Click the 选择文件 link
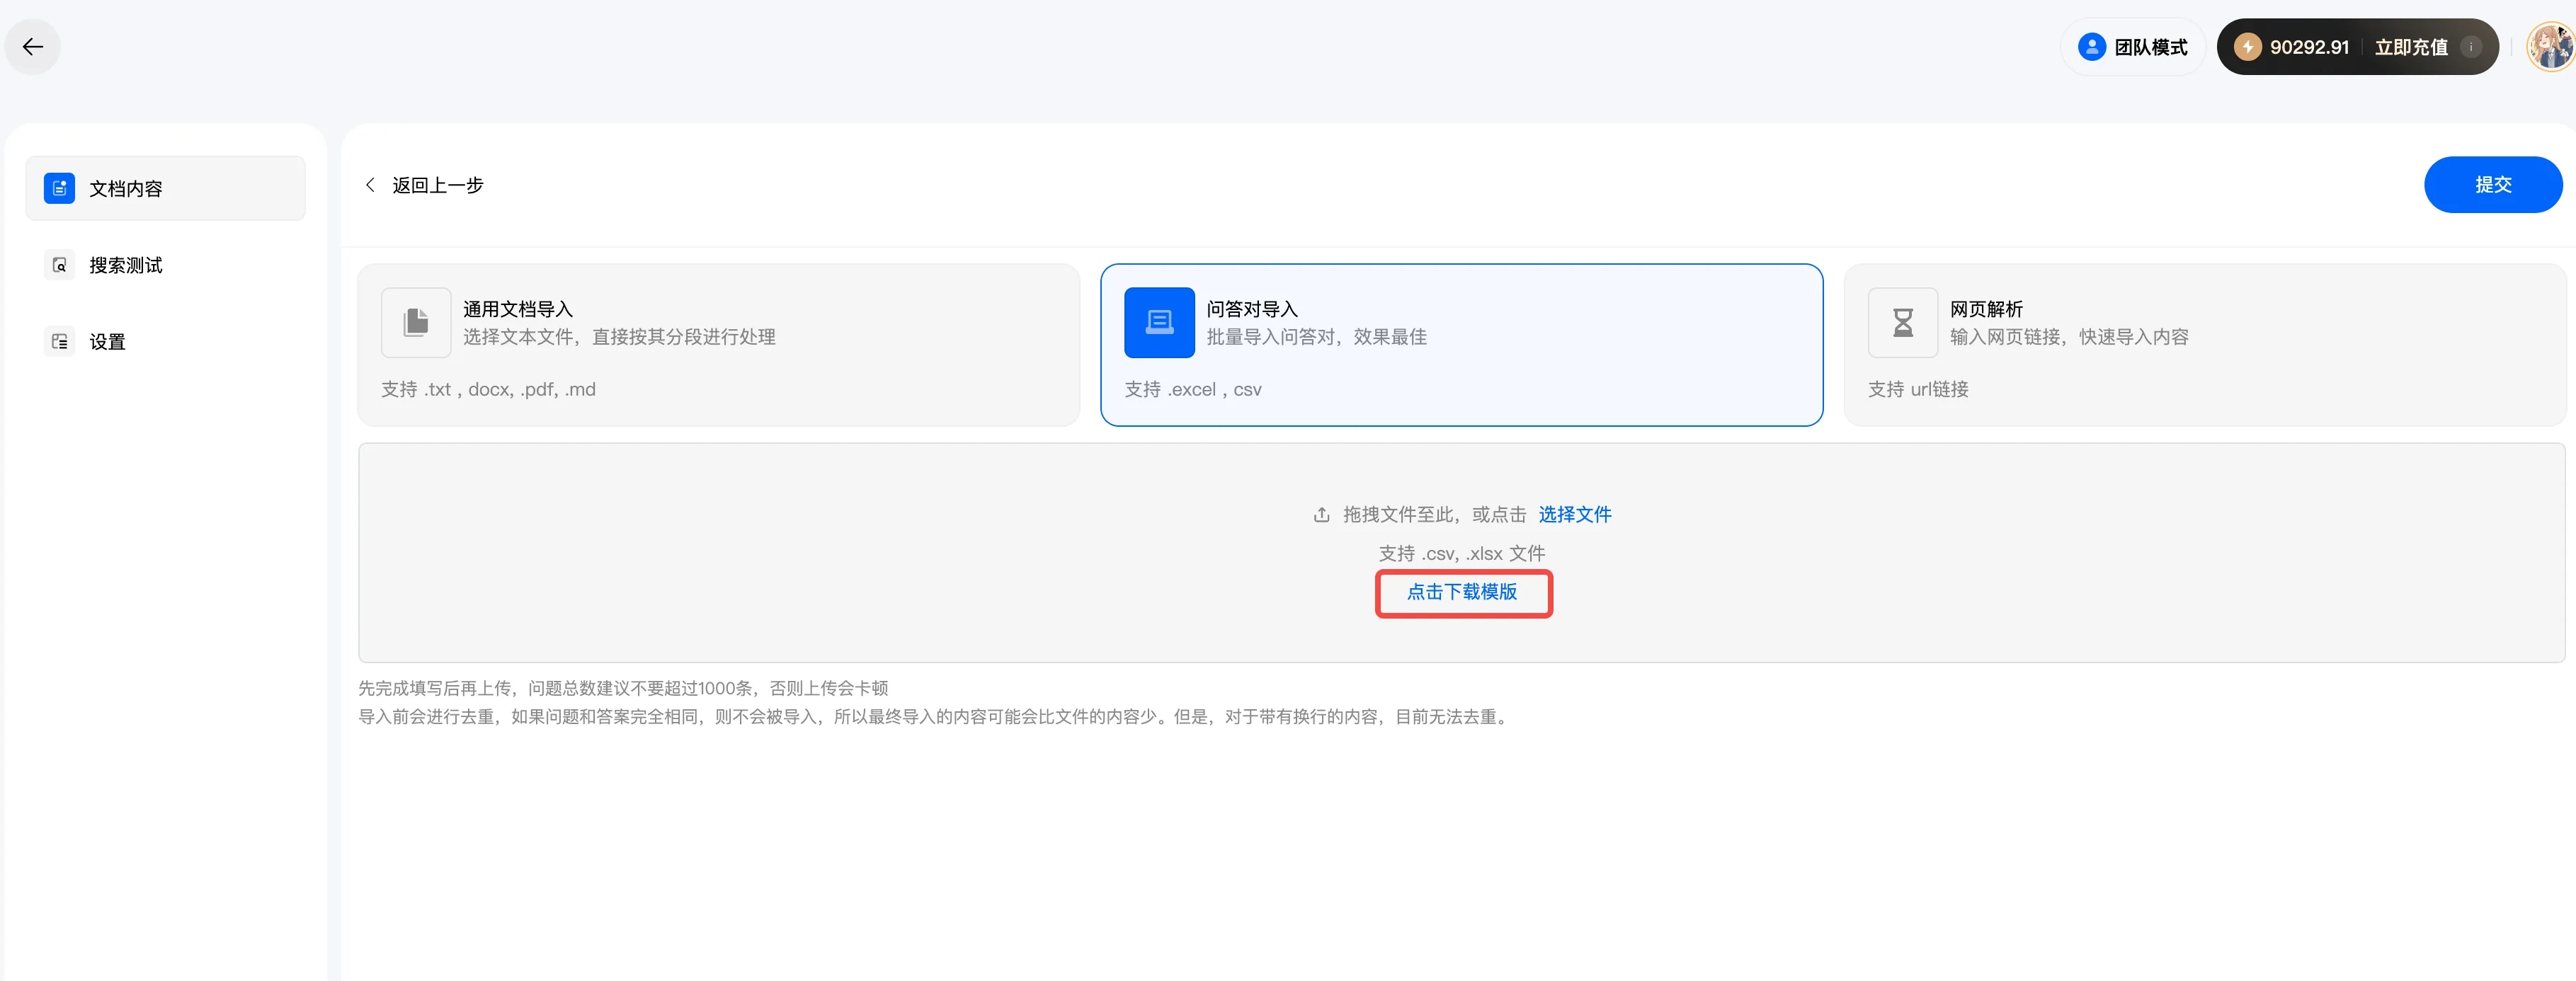The height and width of the screenshot is (981, 2576). point(1574,514)
